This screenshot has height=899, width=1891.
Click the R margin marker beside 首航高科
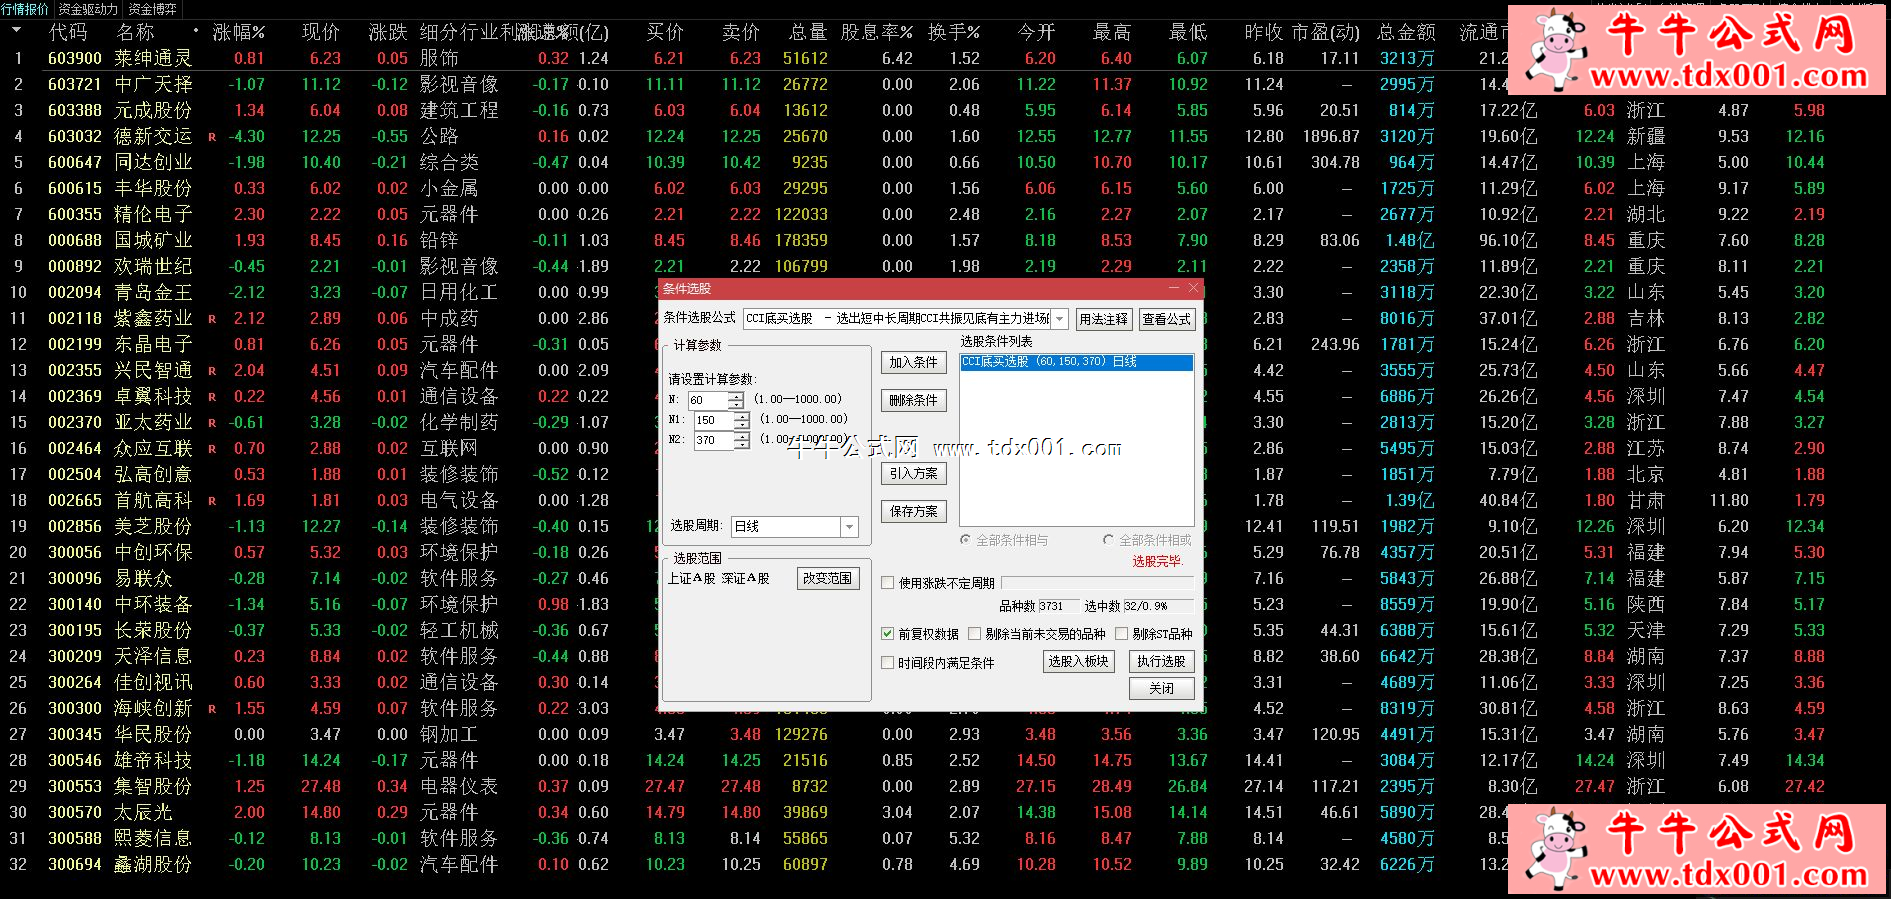tap(212, 501)
